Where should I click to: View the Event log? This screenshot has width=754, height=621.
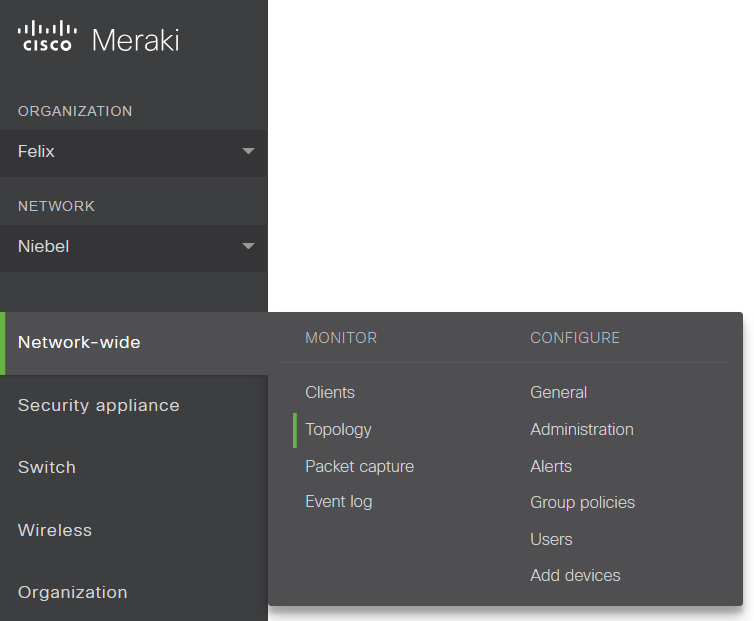pos(338,502)
